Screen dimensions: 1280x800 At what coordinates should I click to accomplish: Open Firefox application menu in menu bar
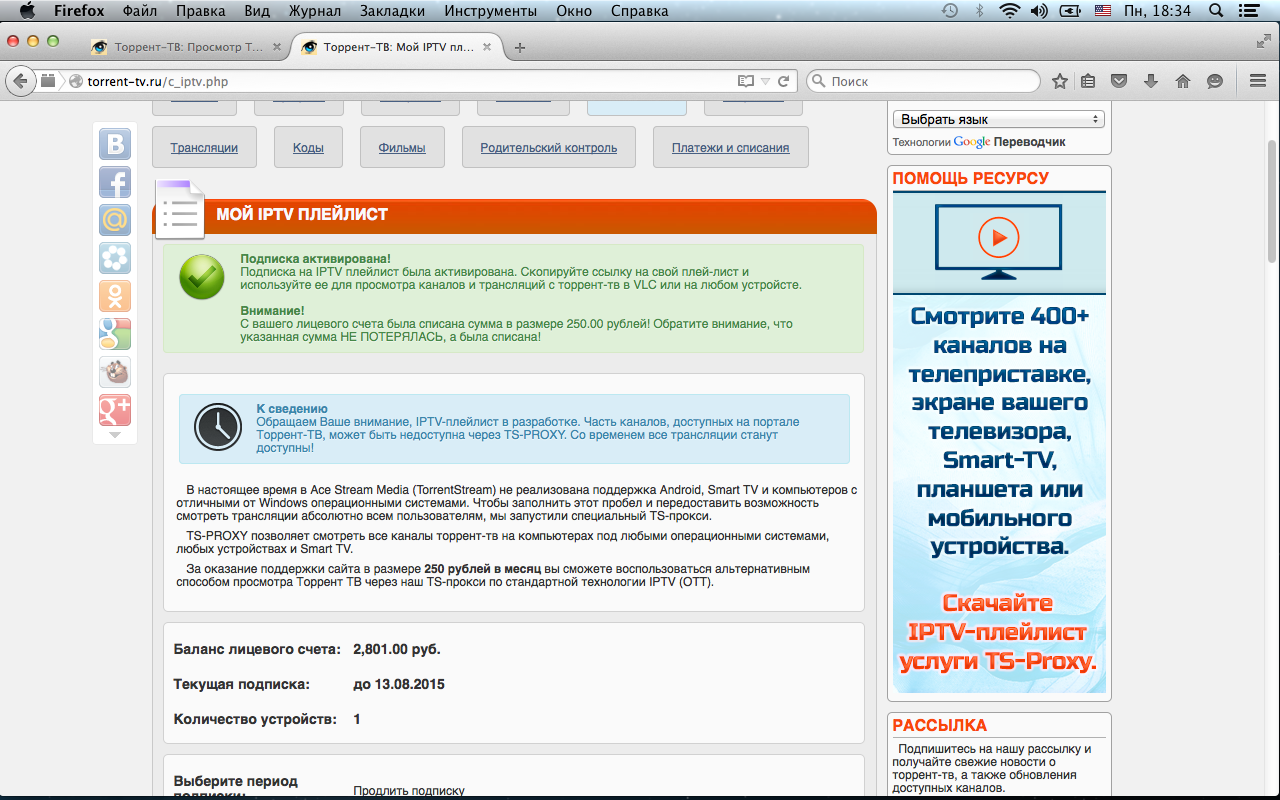[80, 11]
